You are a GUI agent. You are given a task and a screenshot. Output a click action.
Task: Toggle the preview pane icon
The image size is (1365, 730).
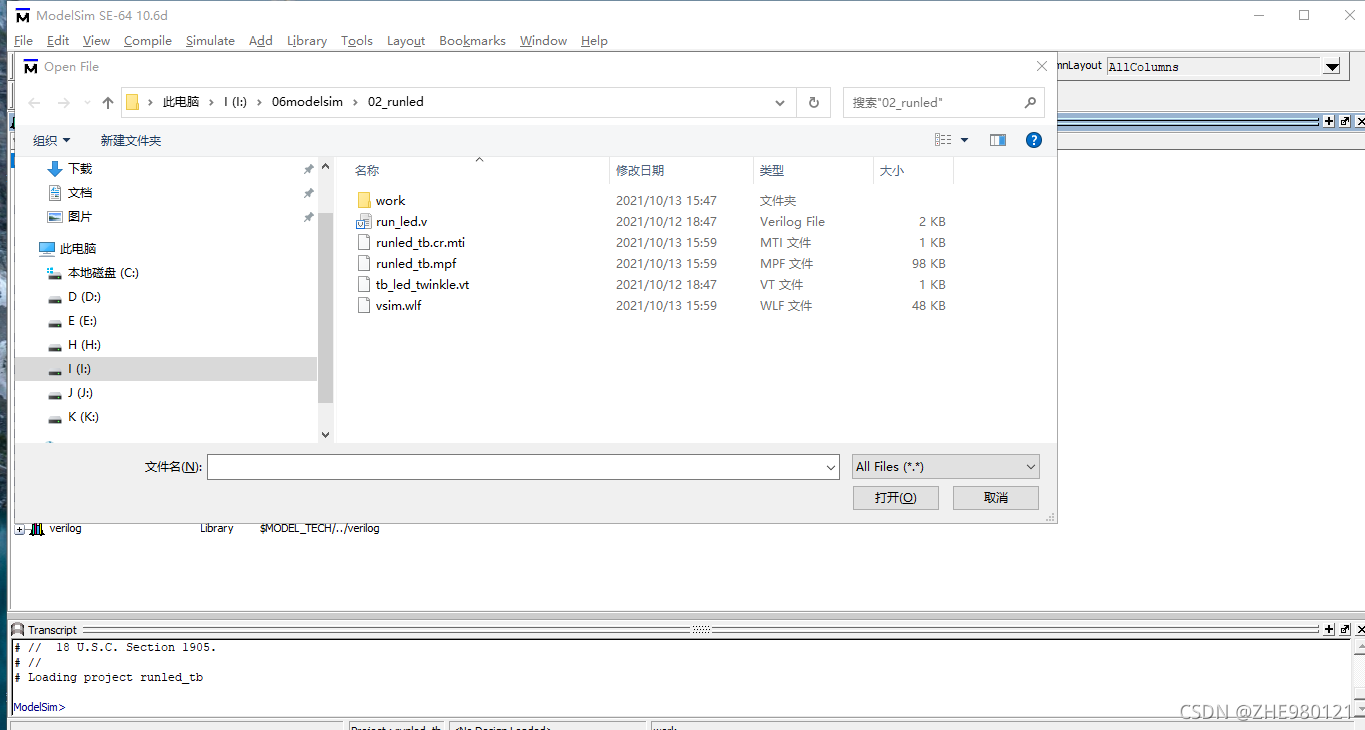coord(998,140)
